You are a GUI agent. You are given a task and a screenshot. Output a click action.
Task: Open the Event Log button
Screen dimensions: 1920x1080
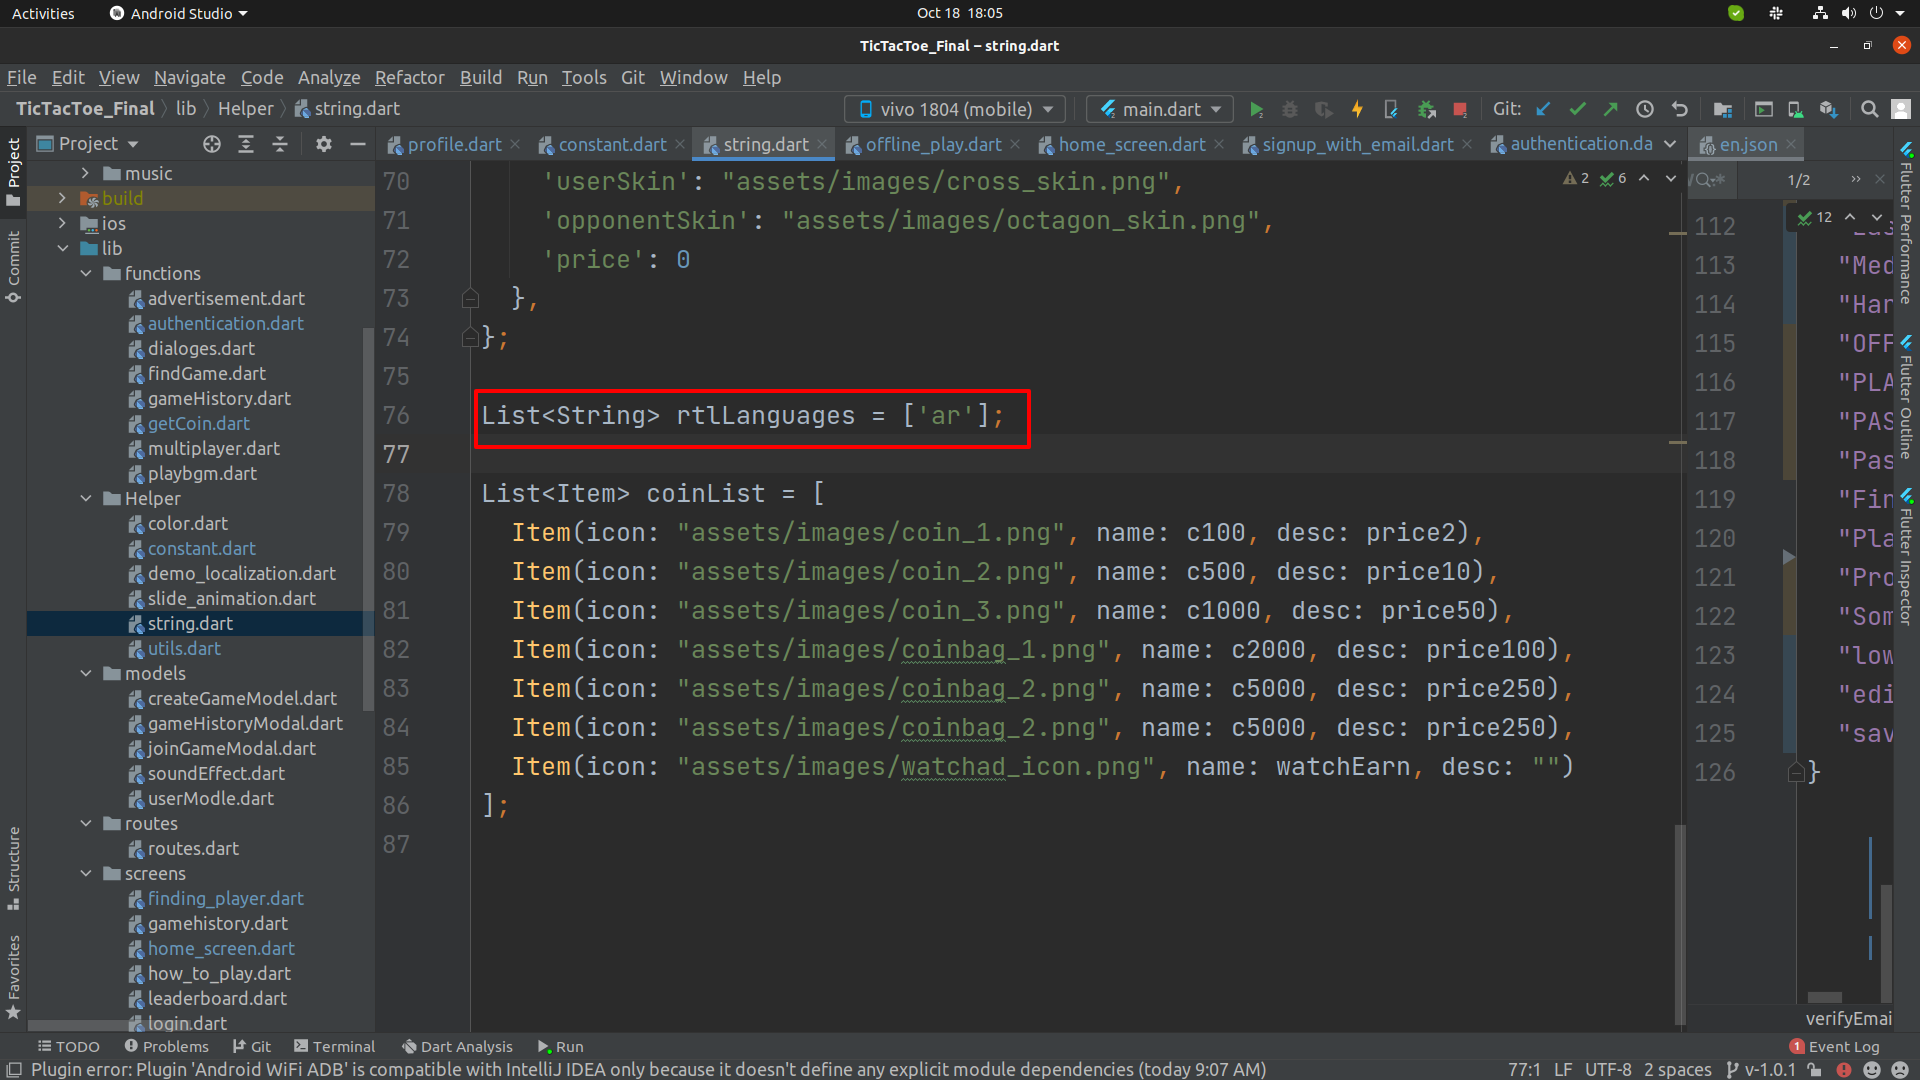[x=1835, y=1046]
